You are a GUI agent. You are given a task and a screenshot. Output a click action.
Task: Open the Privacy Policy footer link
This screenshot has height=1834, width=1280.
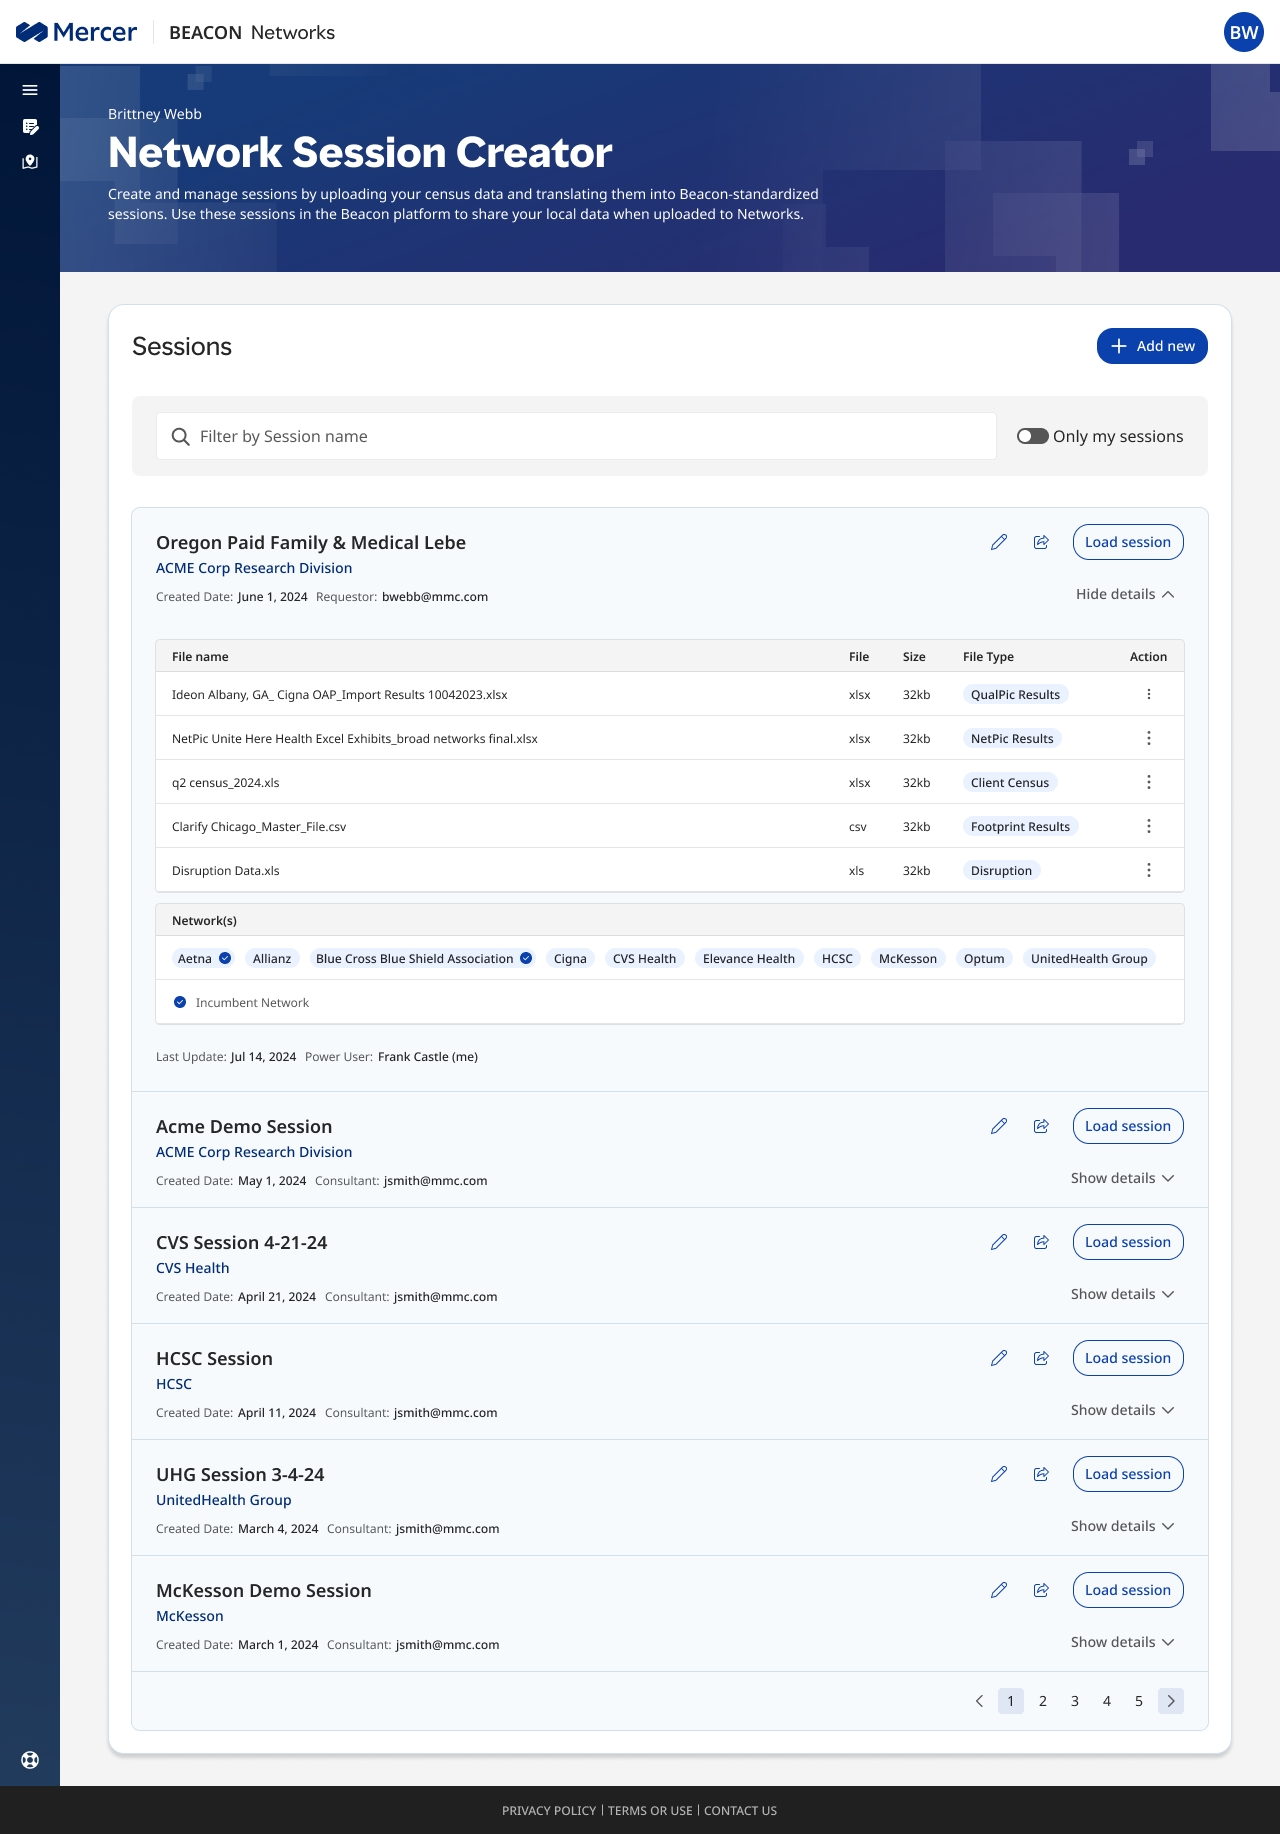point(549,1810)
